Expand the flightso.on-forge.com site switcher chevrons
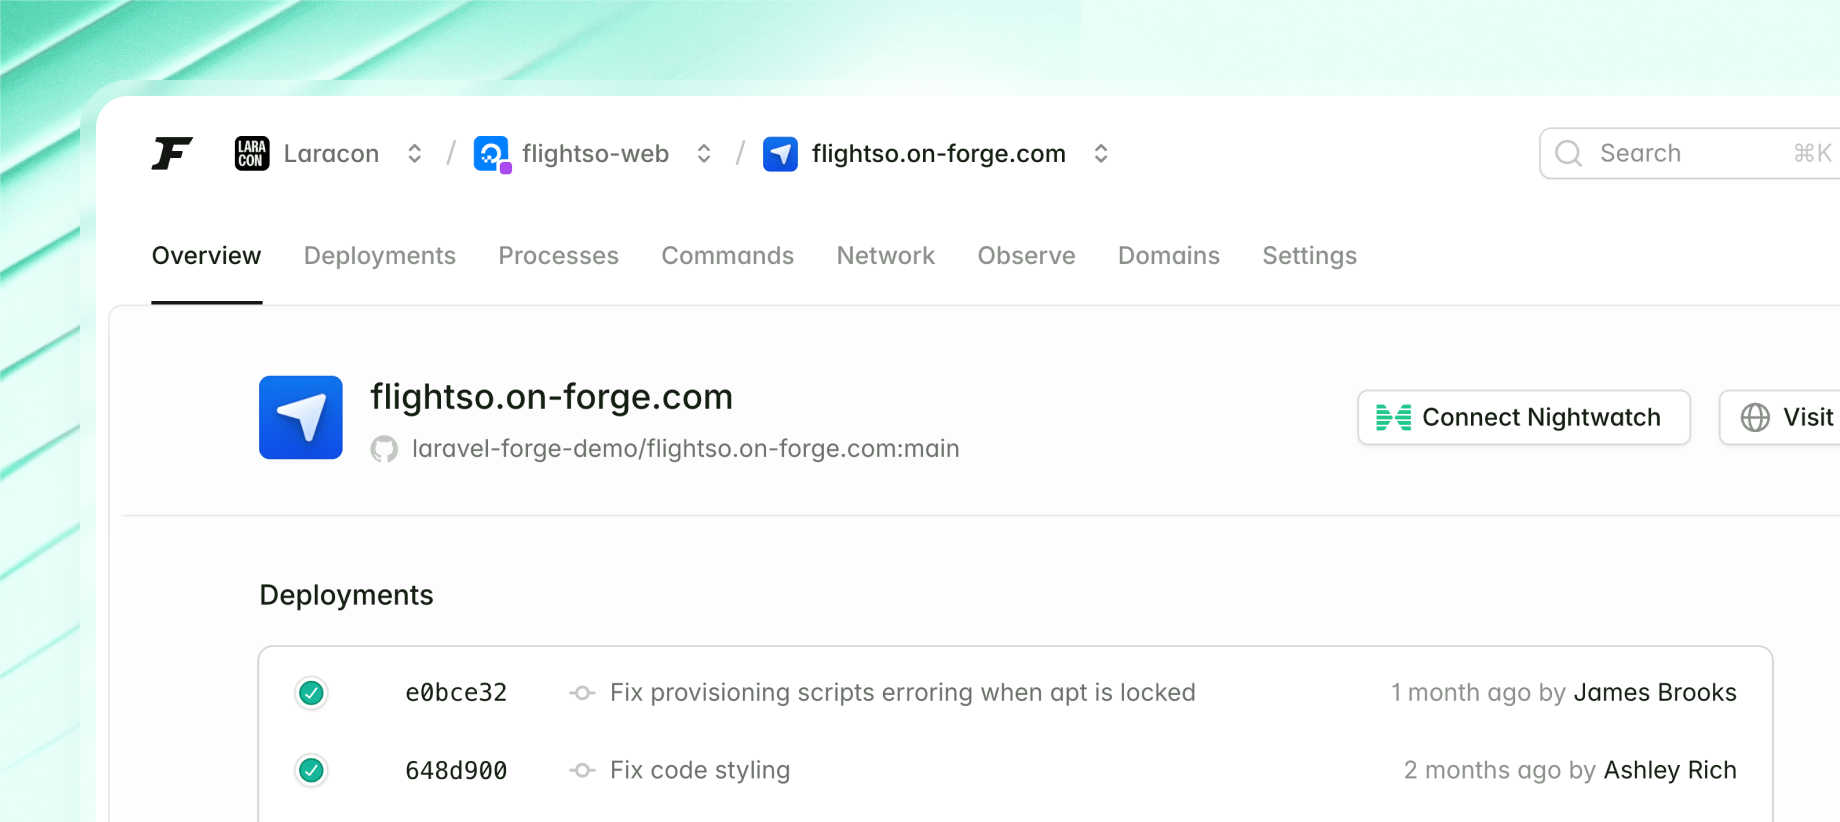The width and height of the screenshot is (1840, 822). pyautogui.click(x=1101, y=153)
